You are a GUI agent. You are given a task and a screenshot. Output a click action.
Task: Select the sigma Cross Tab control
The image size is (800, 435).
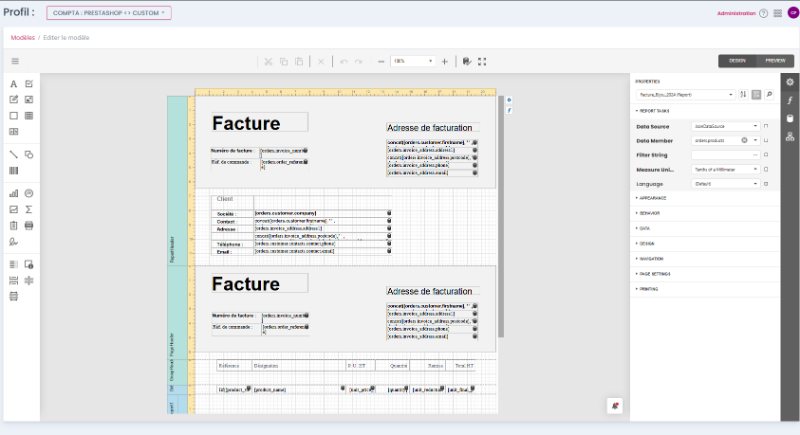[29, 209]
